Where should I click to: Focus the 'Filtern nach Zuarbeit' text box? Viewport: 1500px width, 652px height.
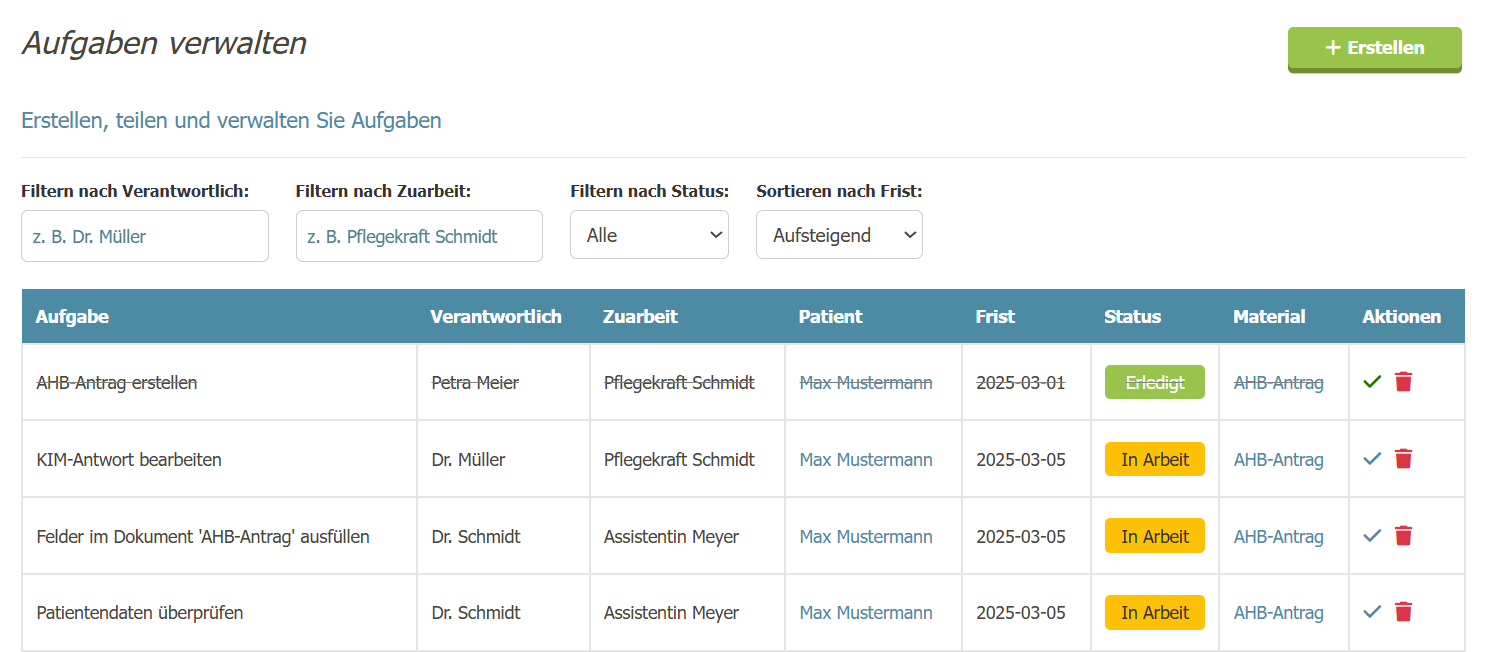(x=419, y=236)
